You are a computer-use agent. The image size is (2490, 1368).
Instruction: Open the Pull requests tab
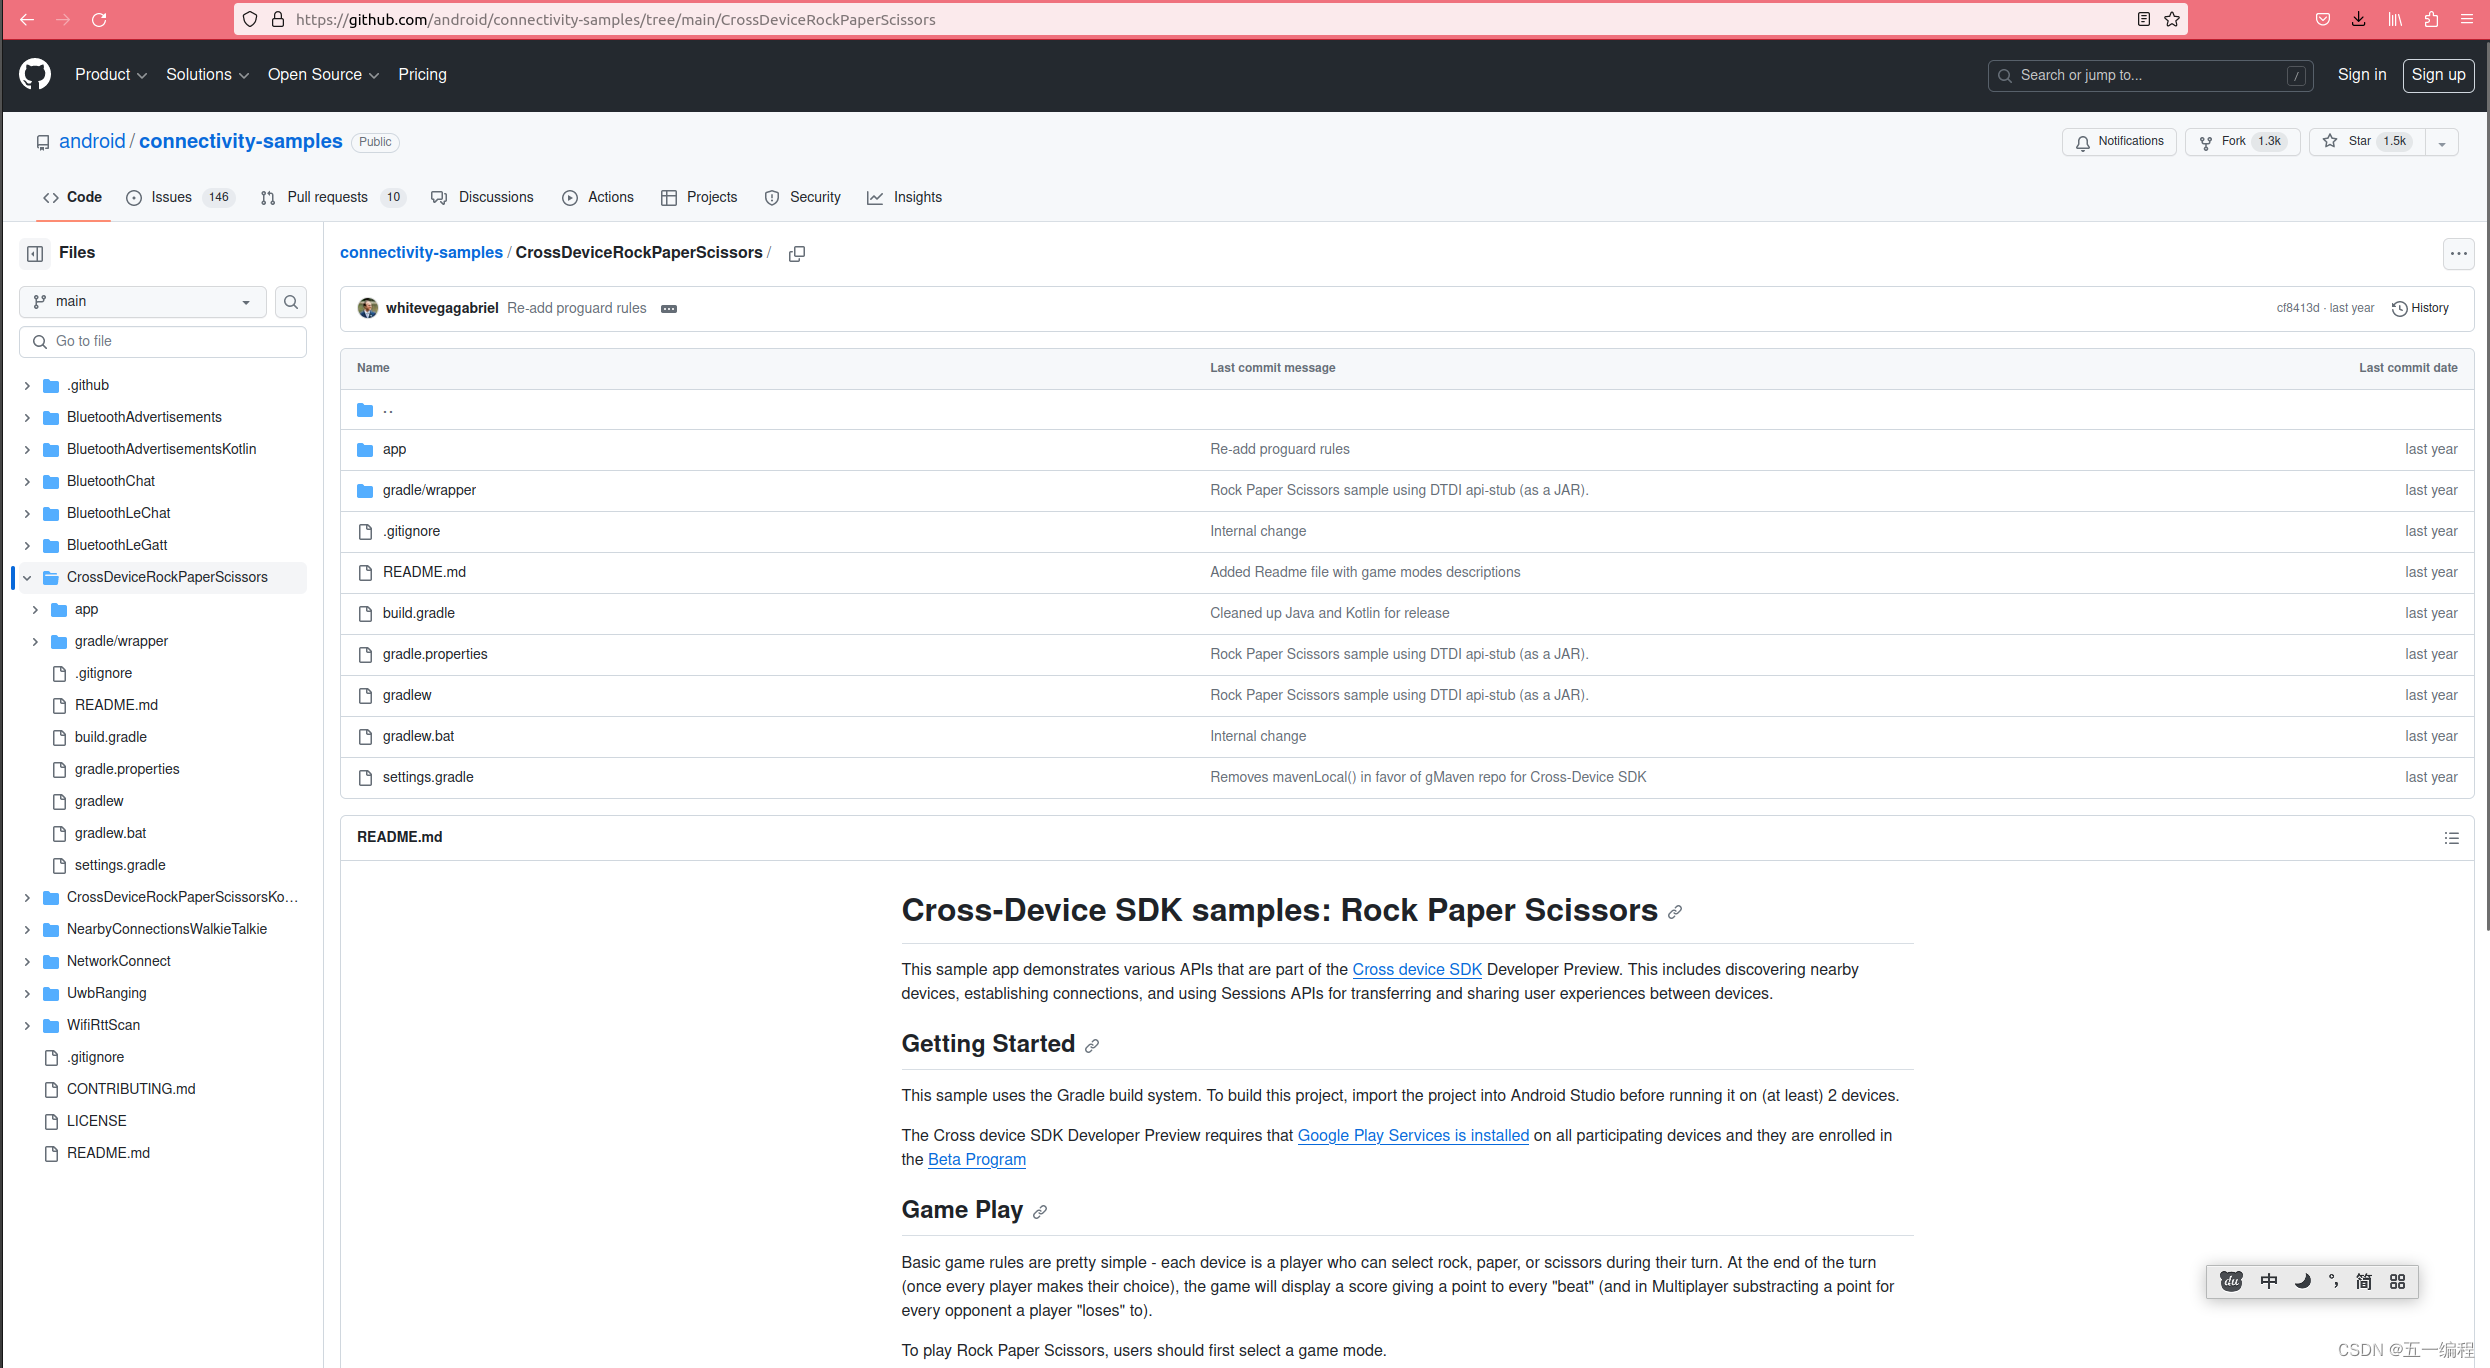pyautogui.click(x=327, y=197)
